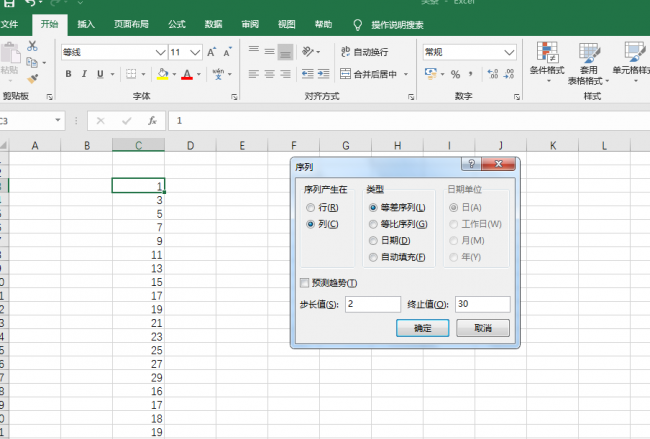Toggle Bold formatting

tap(68, 74)
